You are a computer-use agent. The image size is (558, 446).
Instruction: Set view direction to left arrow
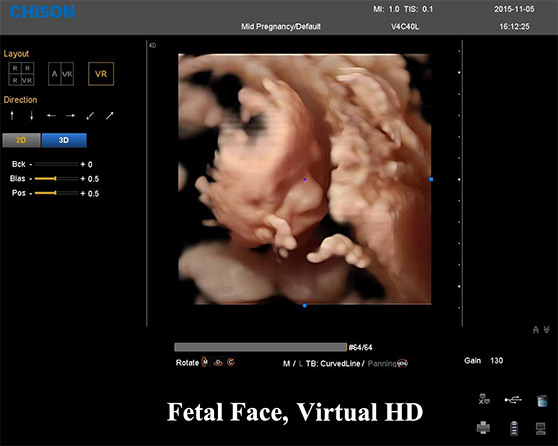point(51,115)
